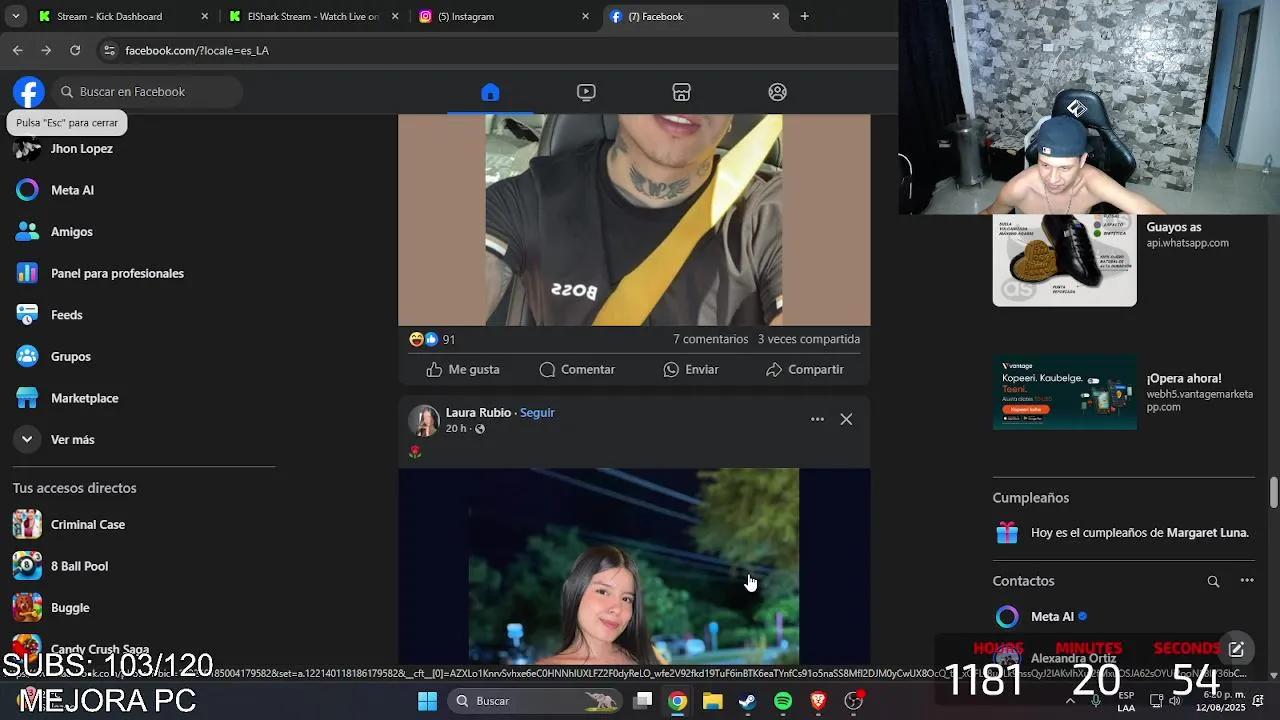Image resolution: width=1280 pixels, height=720 pixels.
Task: Click Enviar via WhatsApp button
Action: click(691, 369)
